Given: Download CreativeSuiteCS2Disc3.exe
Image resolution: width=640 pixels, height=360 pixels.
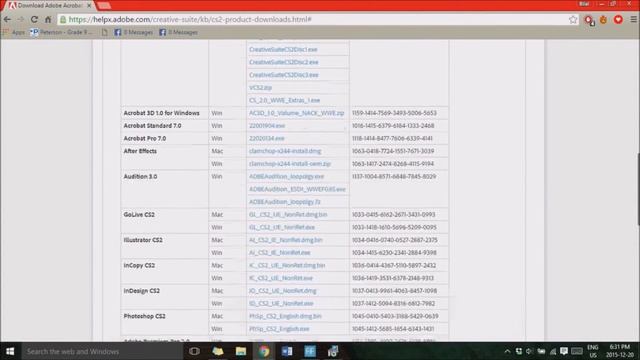Looking at the screenshot, I should [x=283, y=75].
